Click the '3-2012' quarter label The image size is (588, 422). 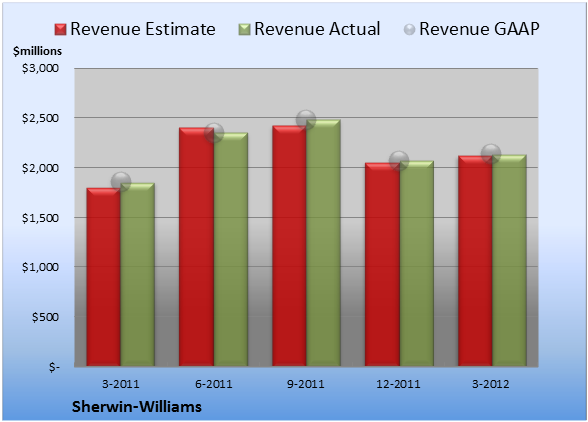click(x=491, y=384)
